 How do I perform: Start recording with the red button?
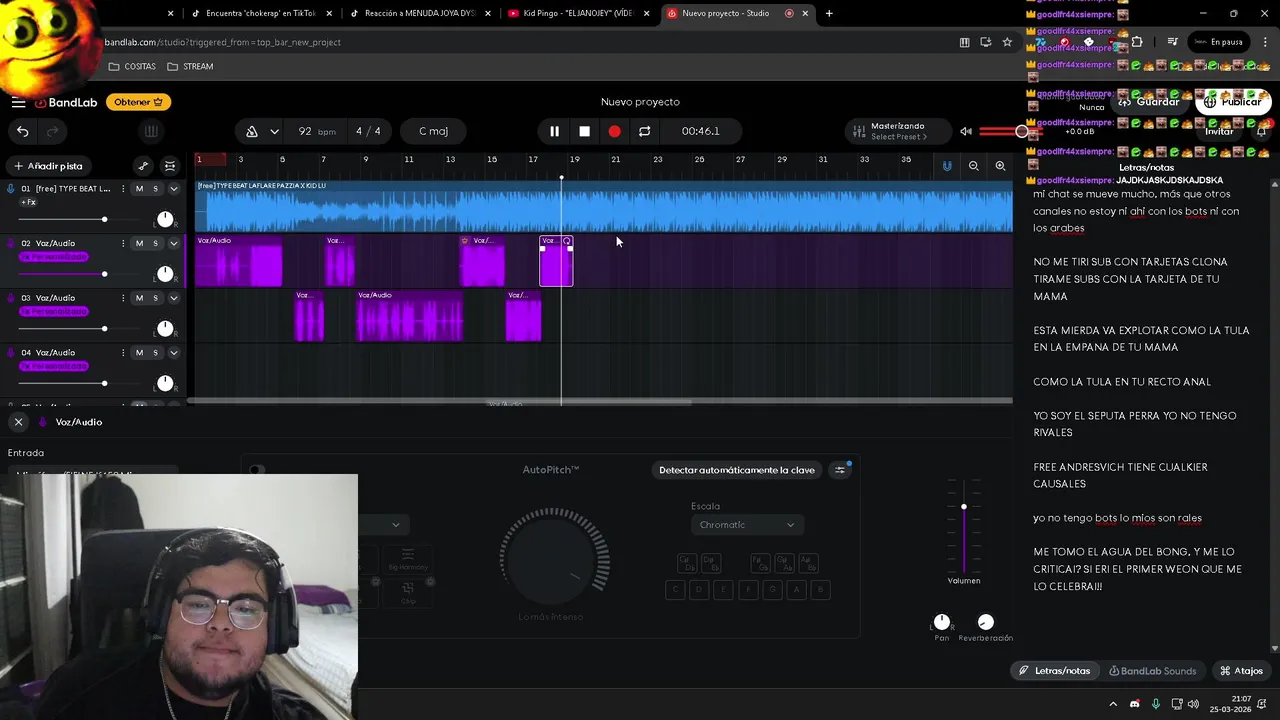614,131
